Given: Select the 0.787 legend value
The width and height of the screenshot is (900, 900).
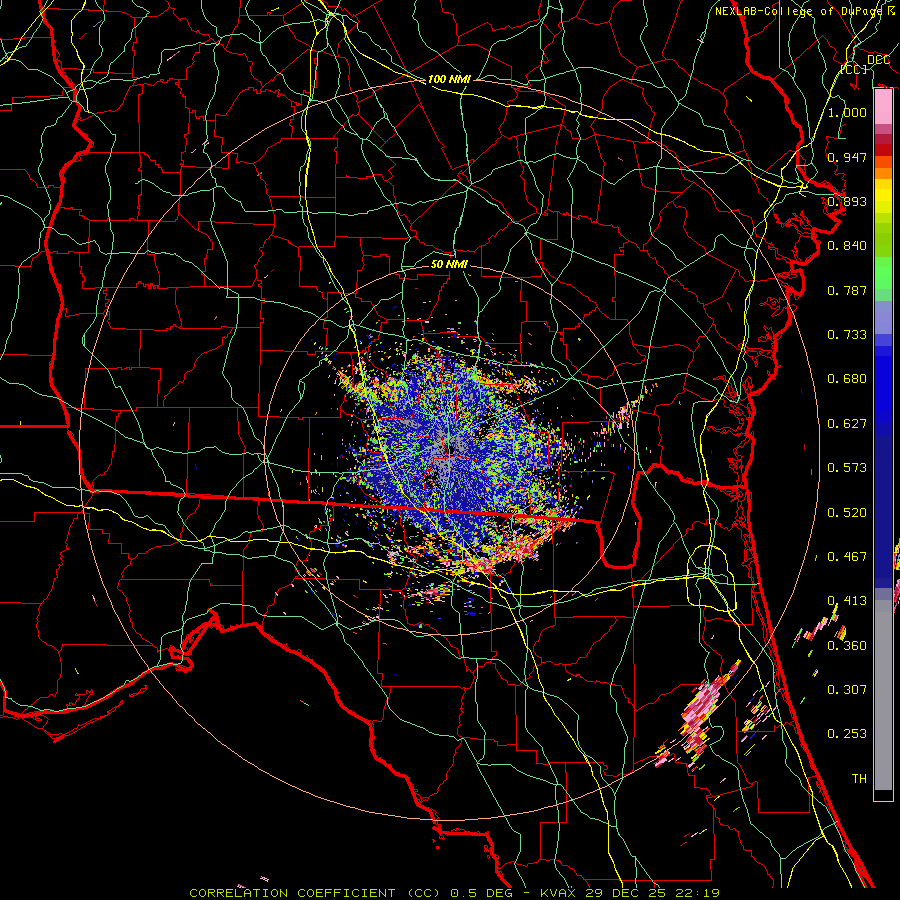Looking at the screenshot, I should point(847,290).
